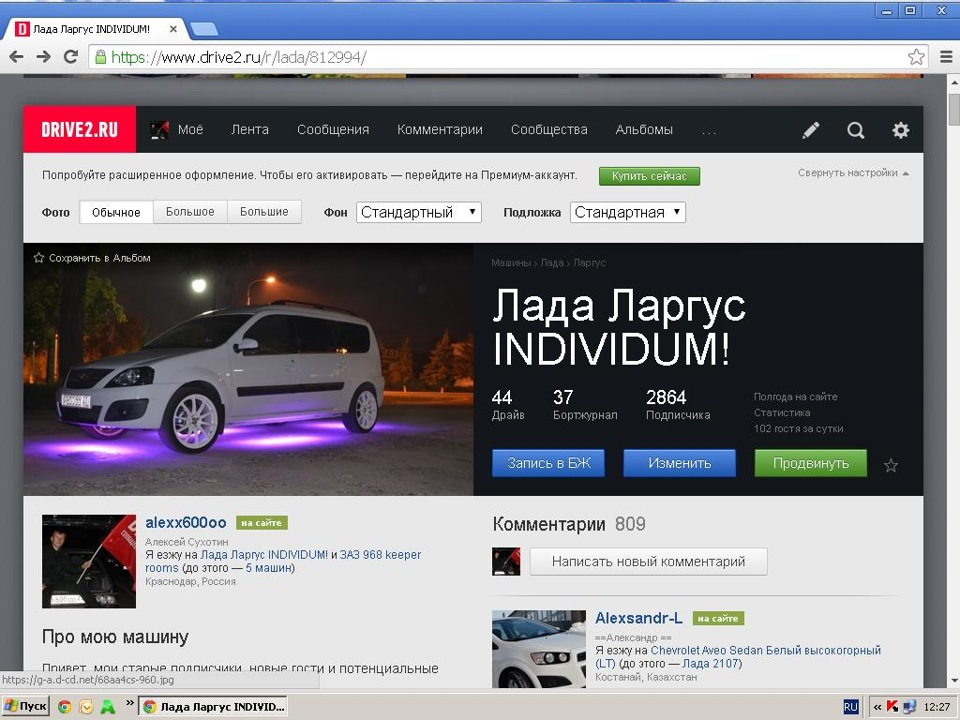This screenshot has width=960, height=720.
Task: Close the Лада Ларгус INDIVIDUM! browser tab
Action: 173,29
